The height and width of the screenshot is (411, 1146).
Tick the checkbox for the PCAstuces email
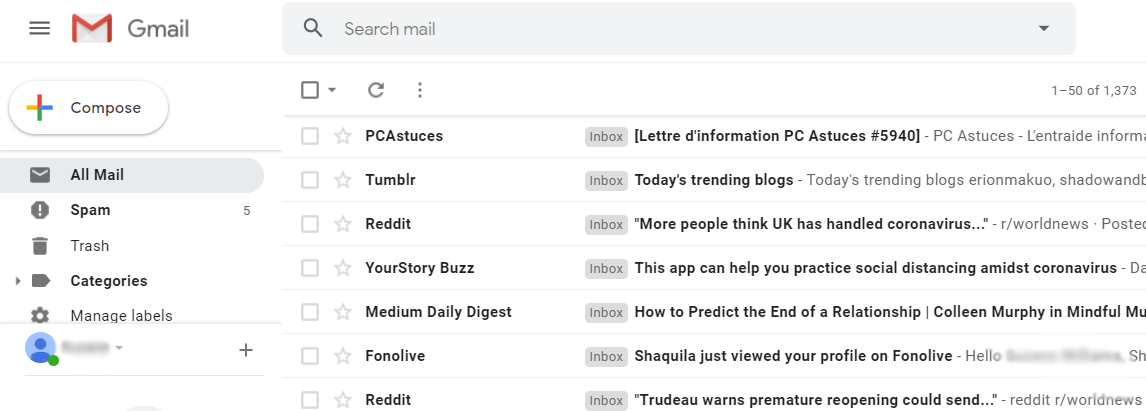click(x=310, y=136)
